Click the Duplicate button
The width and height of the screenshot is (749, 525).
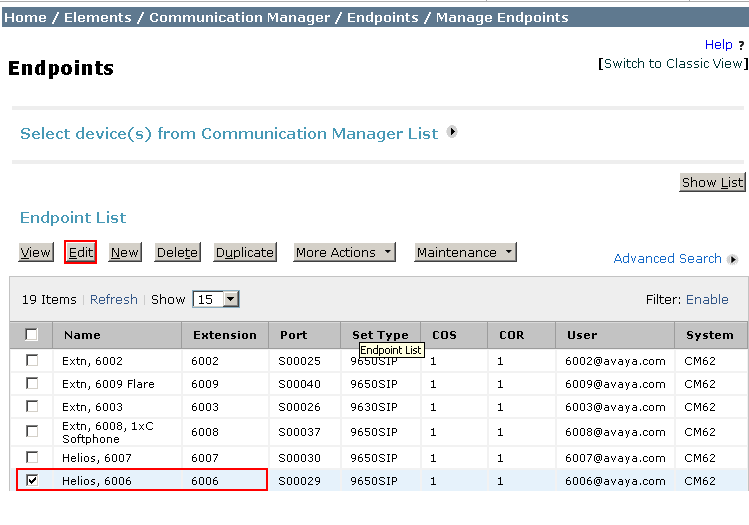click(245, 253)
